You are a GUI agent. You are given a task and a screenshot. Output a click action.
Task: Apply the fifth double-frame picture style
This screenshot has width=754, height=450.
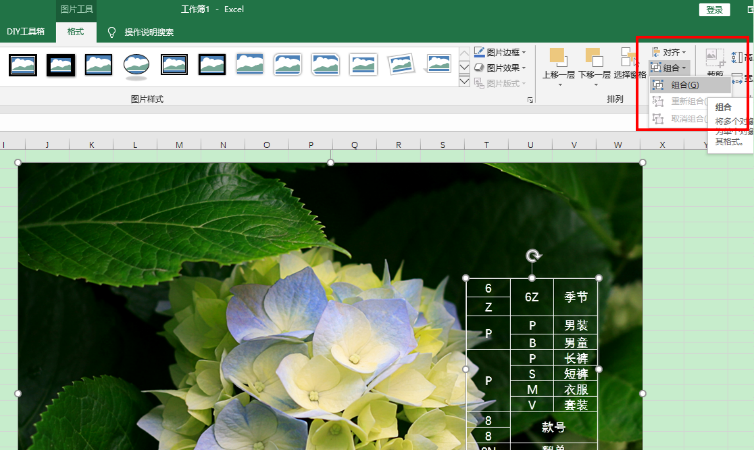pyautogui.click(x=174, y=65)
